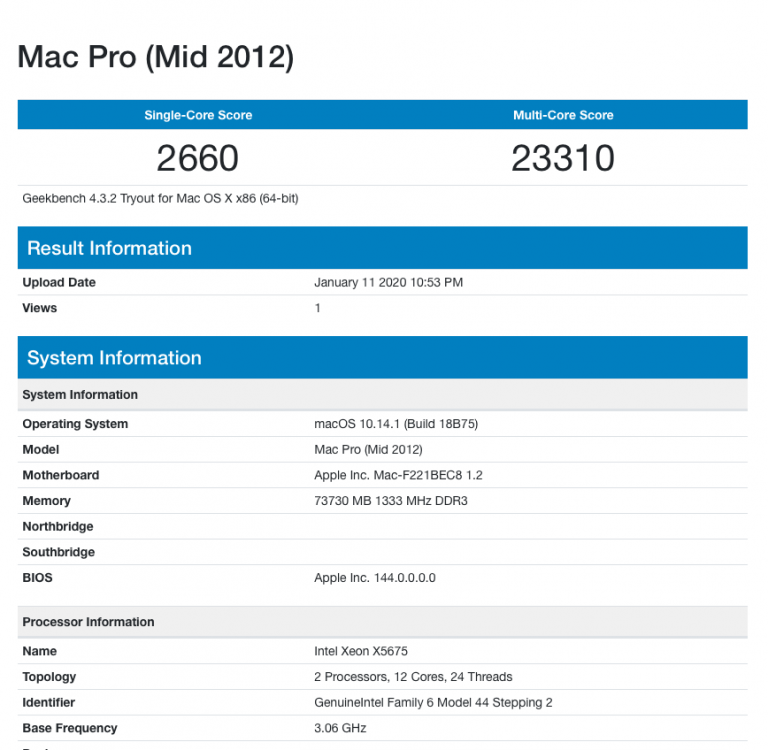
Task: Click the 'Geekbench 4.3.2 Tryout' version line
Action: (160, 198)
